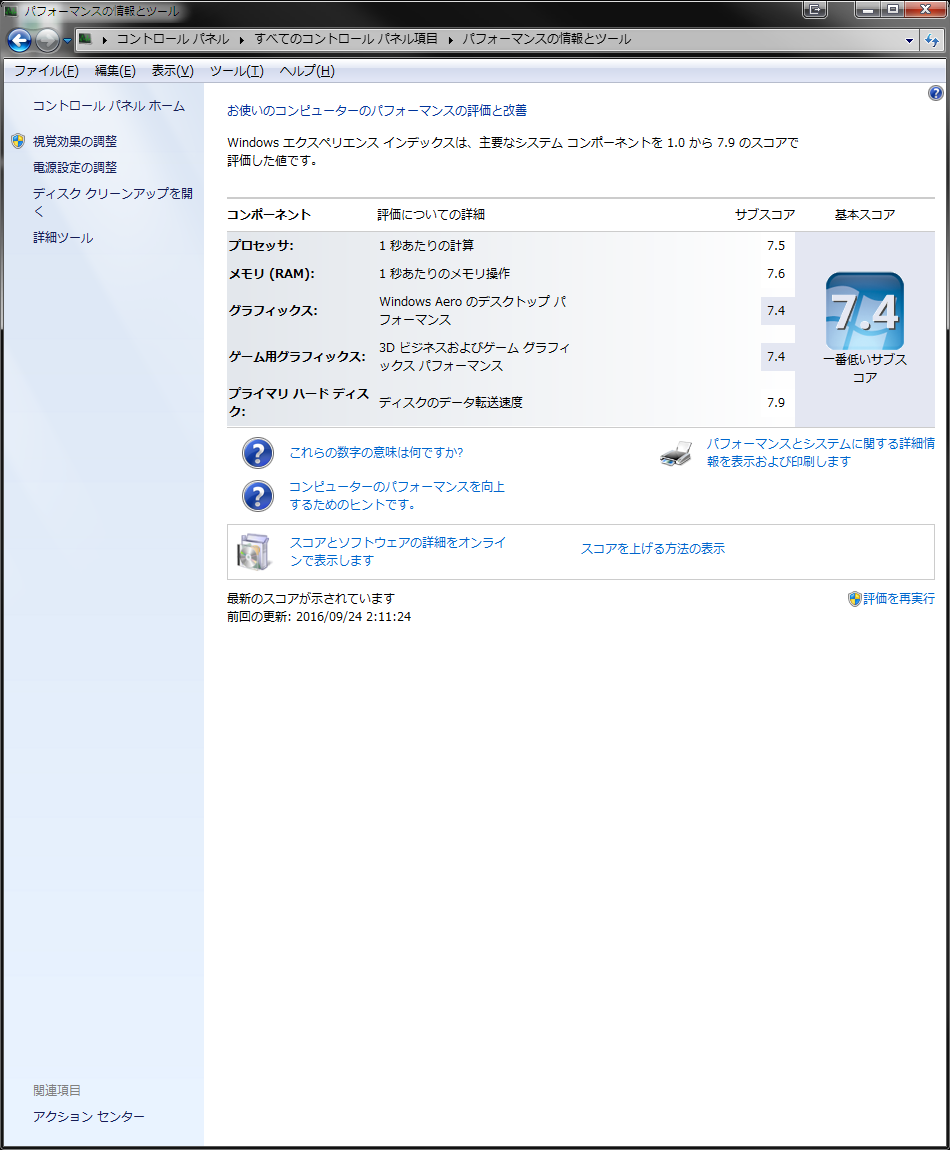This screenshot has height=1150, width=950.
Task: Open 電源設定の調整 link
Action: coord(75,168)
